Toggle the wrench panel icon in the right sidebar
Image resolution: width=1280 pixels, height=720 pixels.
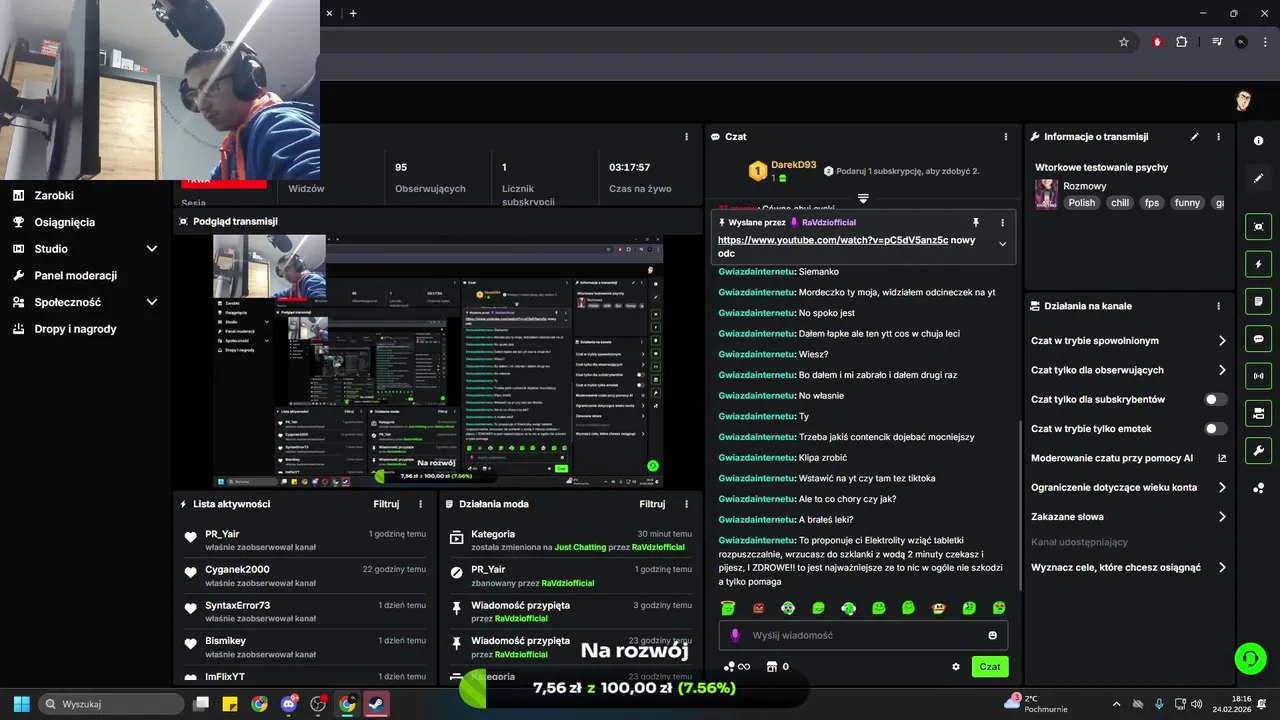tap(1258, 450)
